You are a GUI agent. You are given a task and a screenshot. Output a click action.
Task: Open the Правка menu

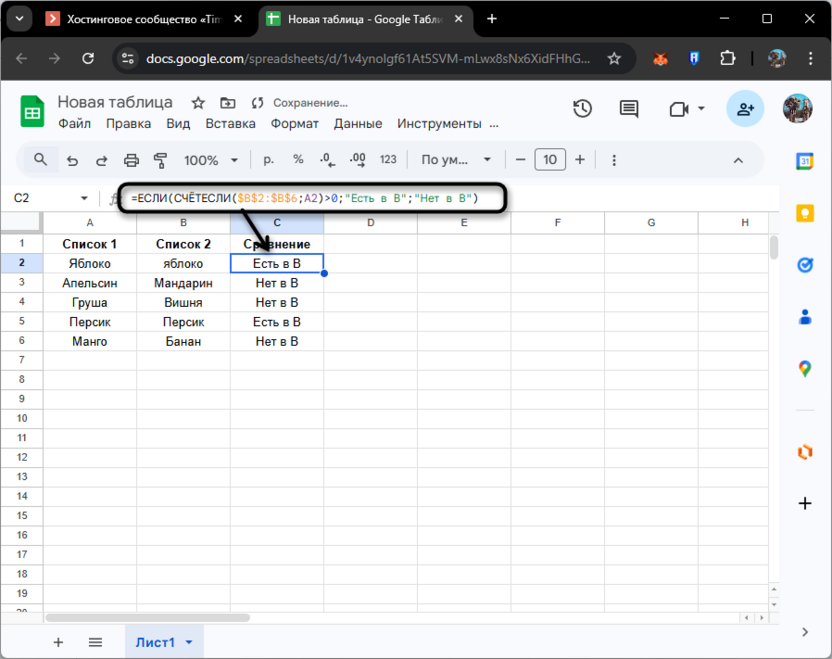pos(128,124)
